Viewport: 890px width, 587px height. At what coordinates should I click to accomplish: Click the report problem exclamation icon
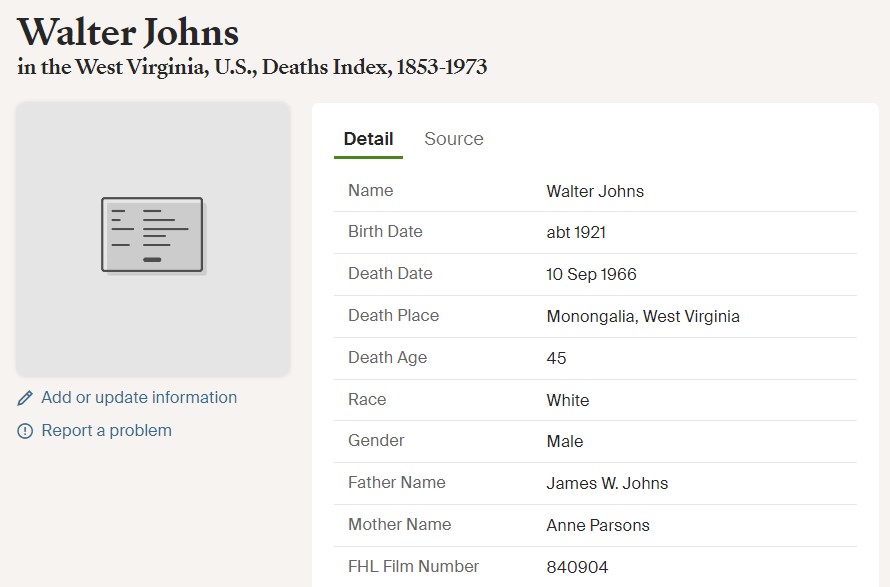[x=25, y=431]
